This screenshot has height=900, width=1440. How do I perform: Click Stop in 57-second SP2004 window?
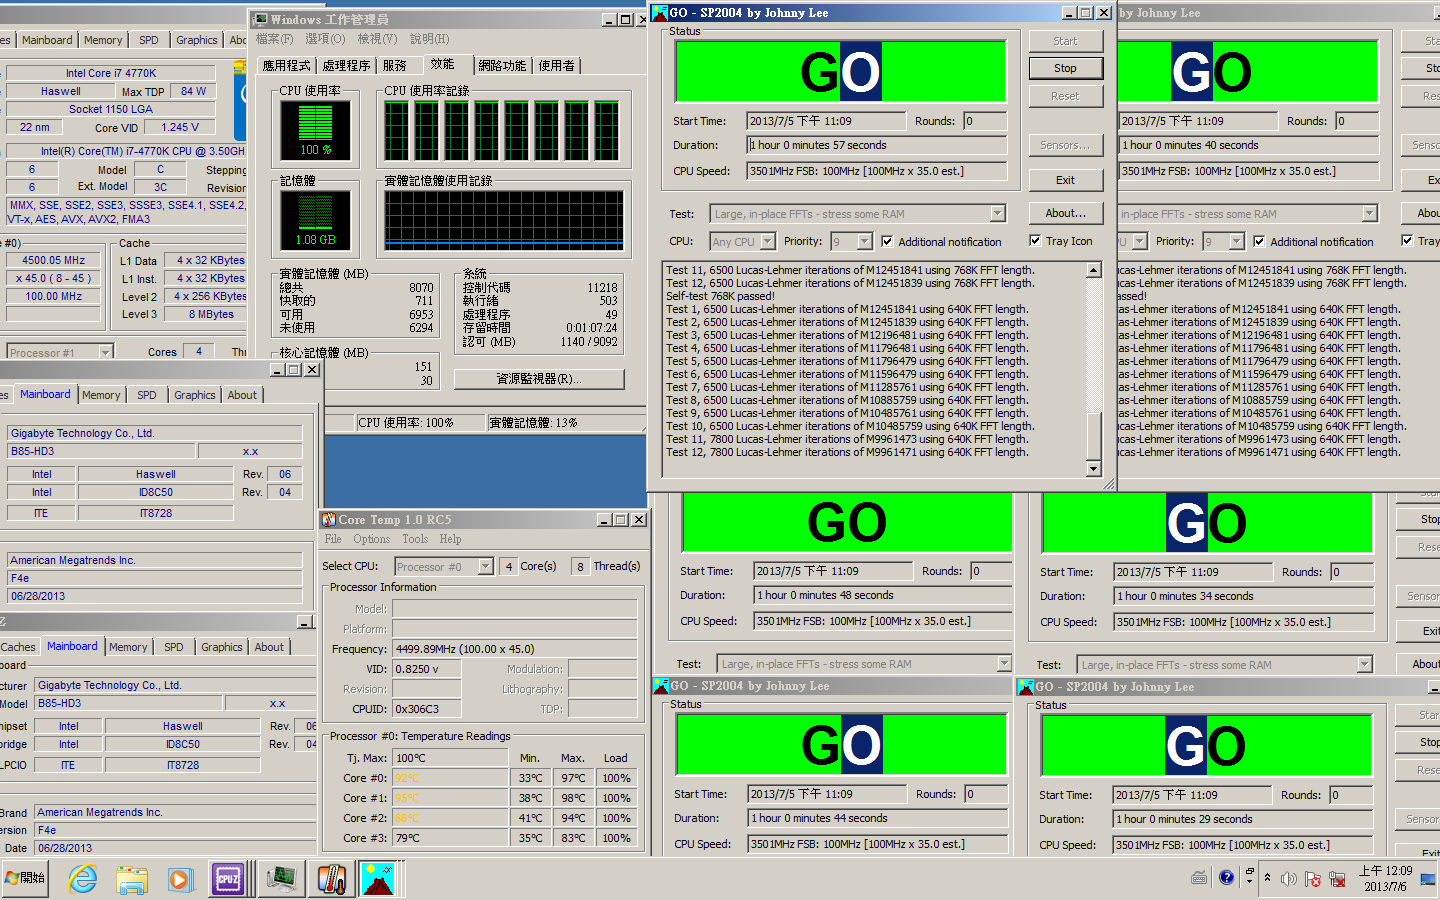(x=1065, y=68)
